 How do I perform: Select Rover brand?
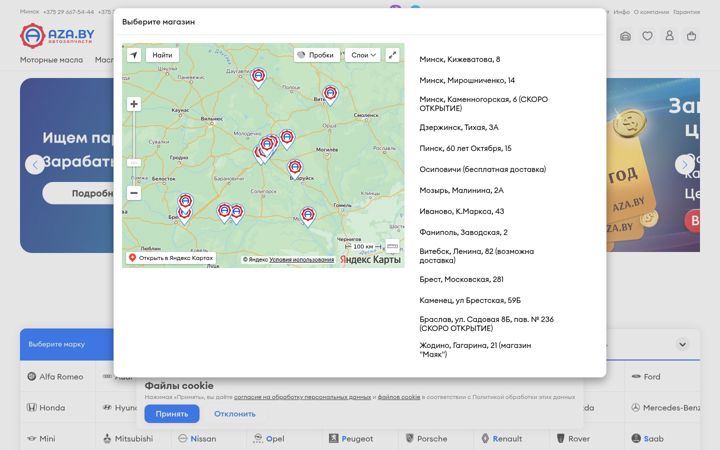tap(573, 439)
